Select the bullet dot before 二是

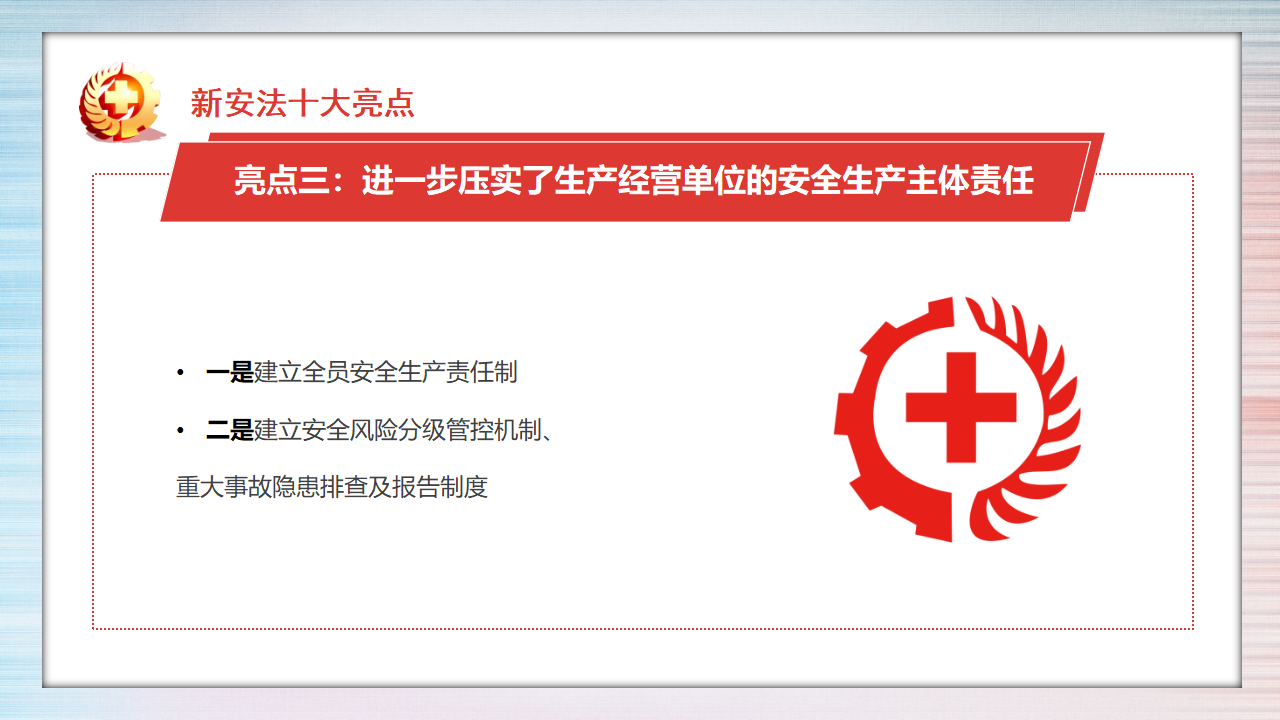(x=181, y=430)
